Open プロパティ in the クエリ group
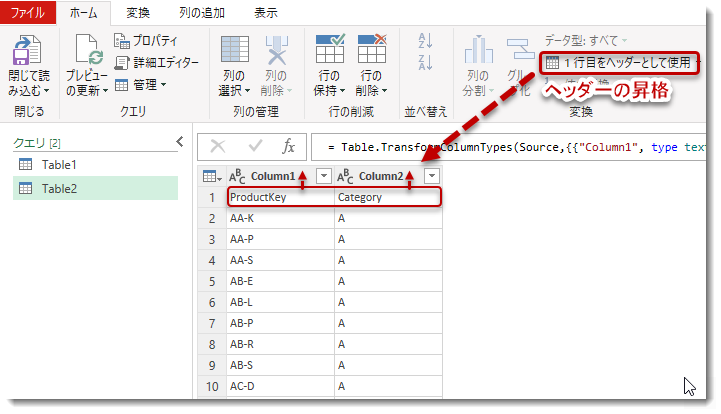The height and width of the screenshot is (414, 721). click(146, 40)
